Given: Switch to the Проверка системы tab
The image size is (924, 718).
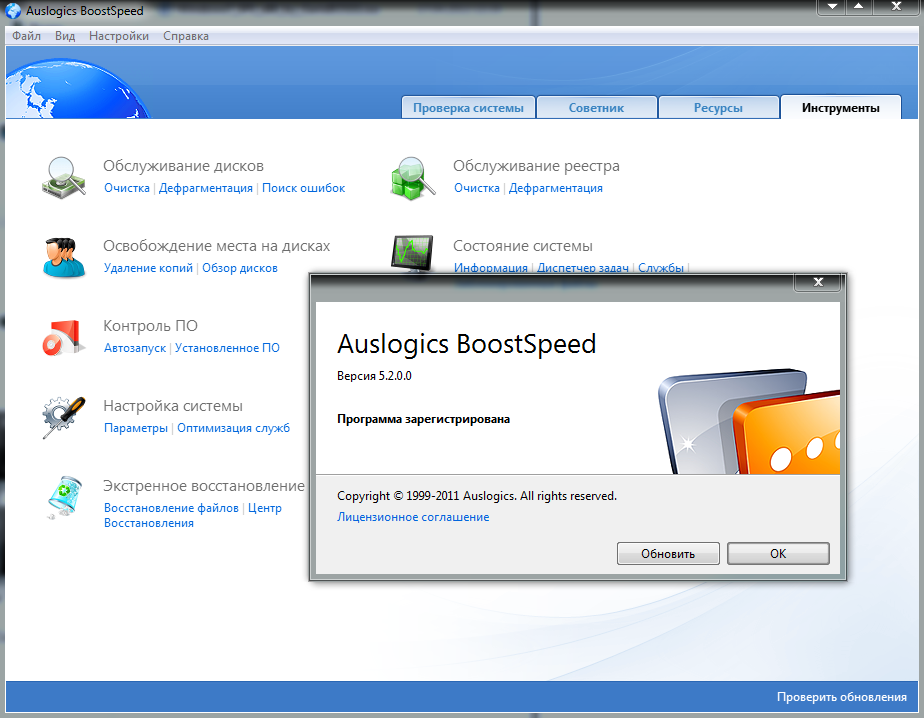Looking at the screenshot, I should pos(468,108).
